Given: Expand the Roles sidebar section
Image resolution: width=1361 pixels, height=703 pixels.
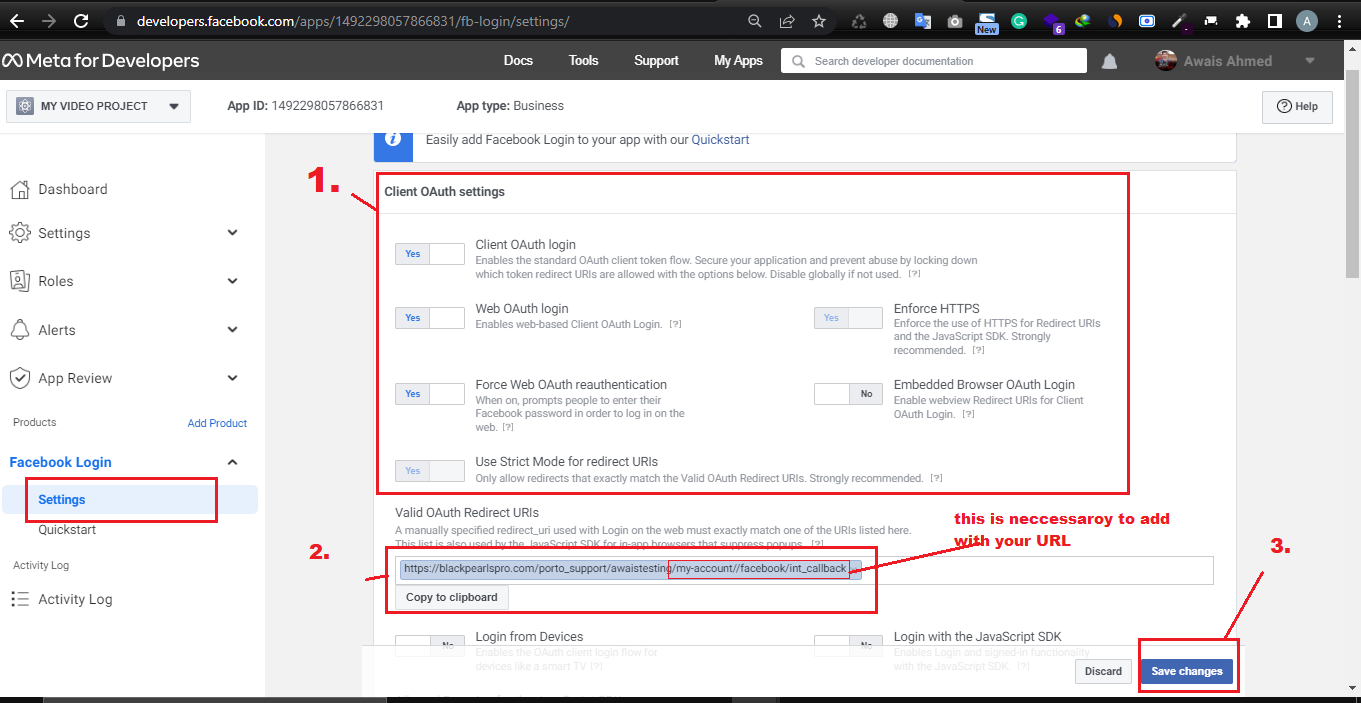Looking at the screenshot, I should (232, 281).
